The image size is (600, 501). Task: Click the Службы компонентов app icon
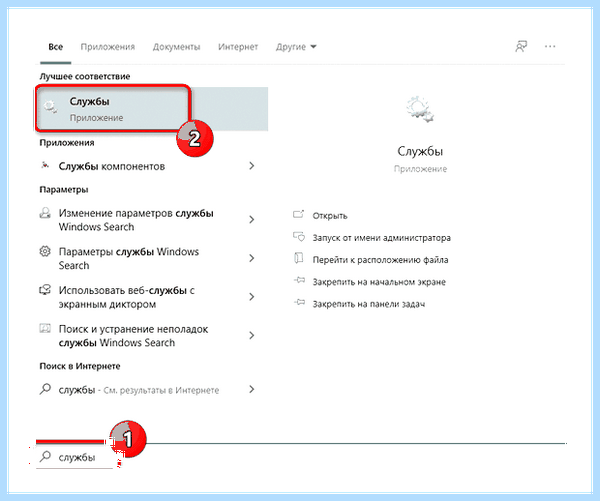click(45, 165)
